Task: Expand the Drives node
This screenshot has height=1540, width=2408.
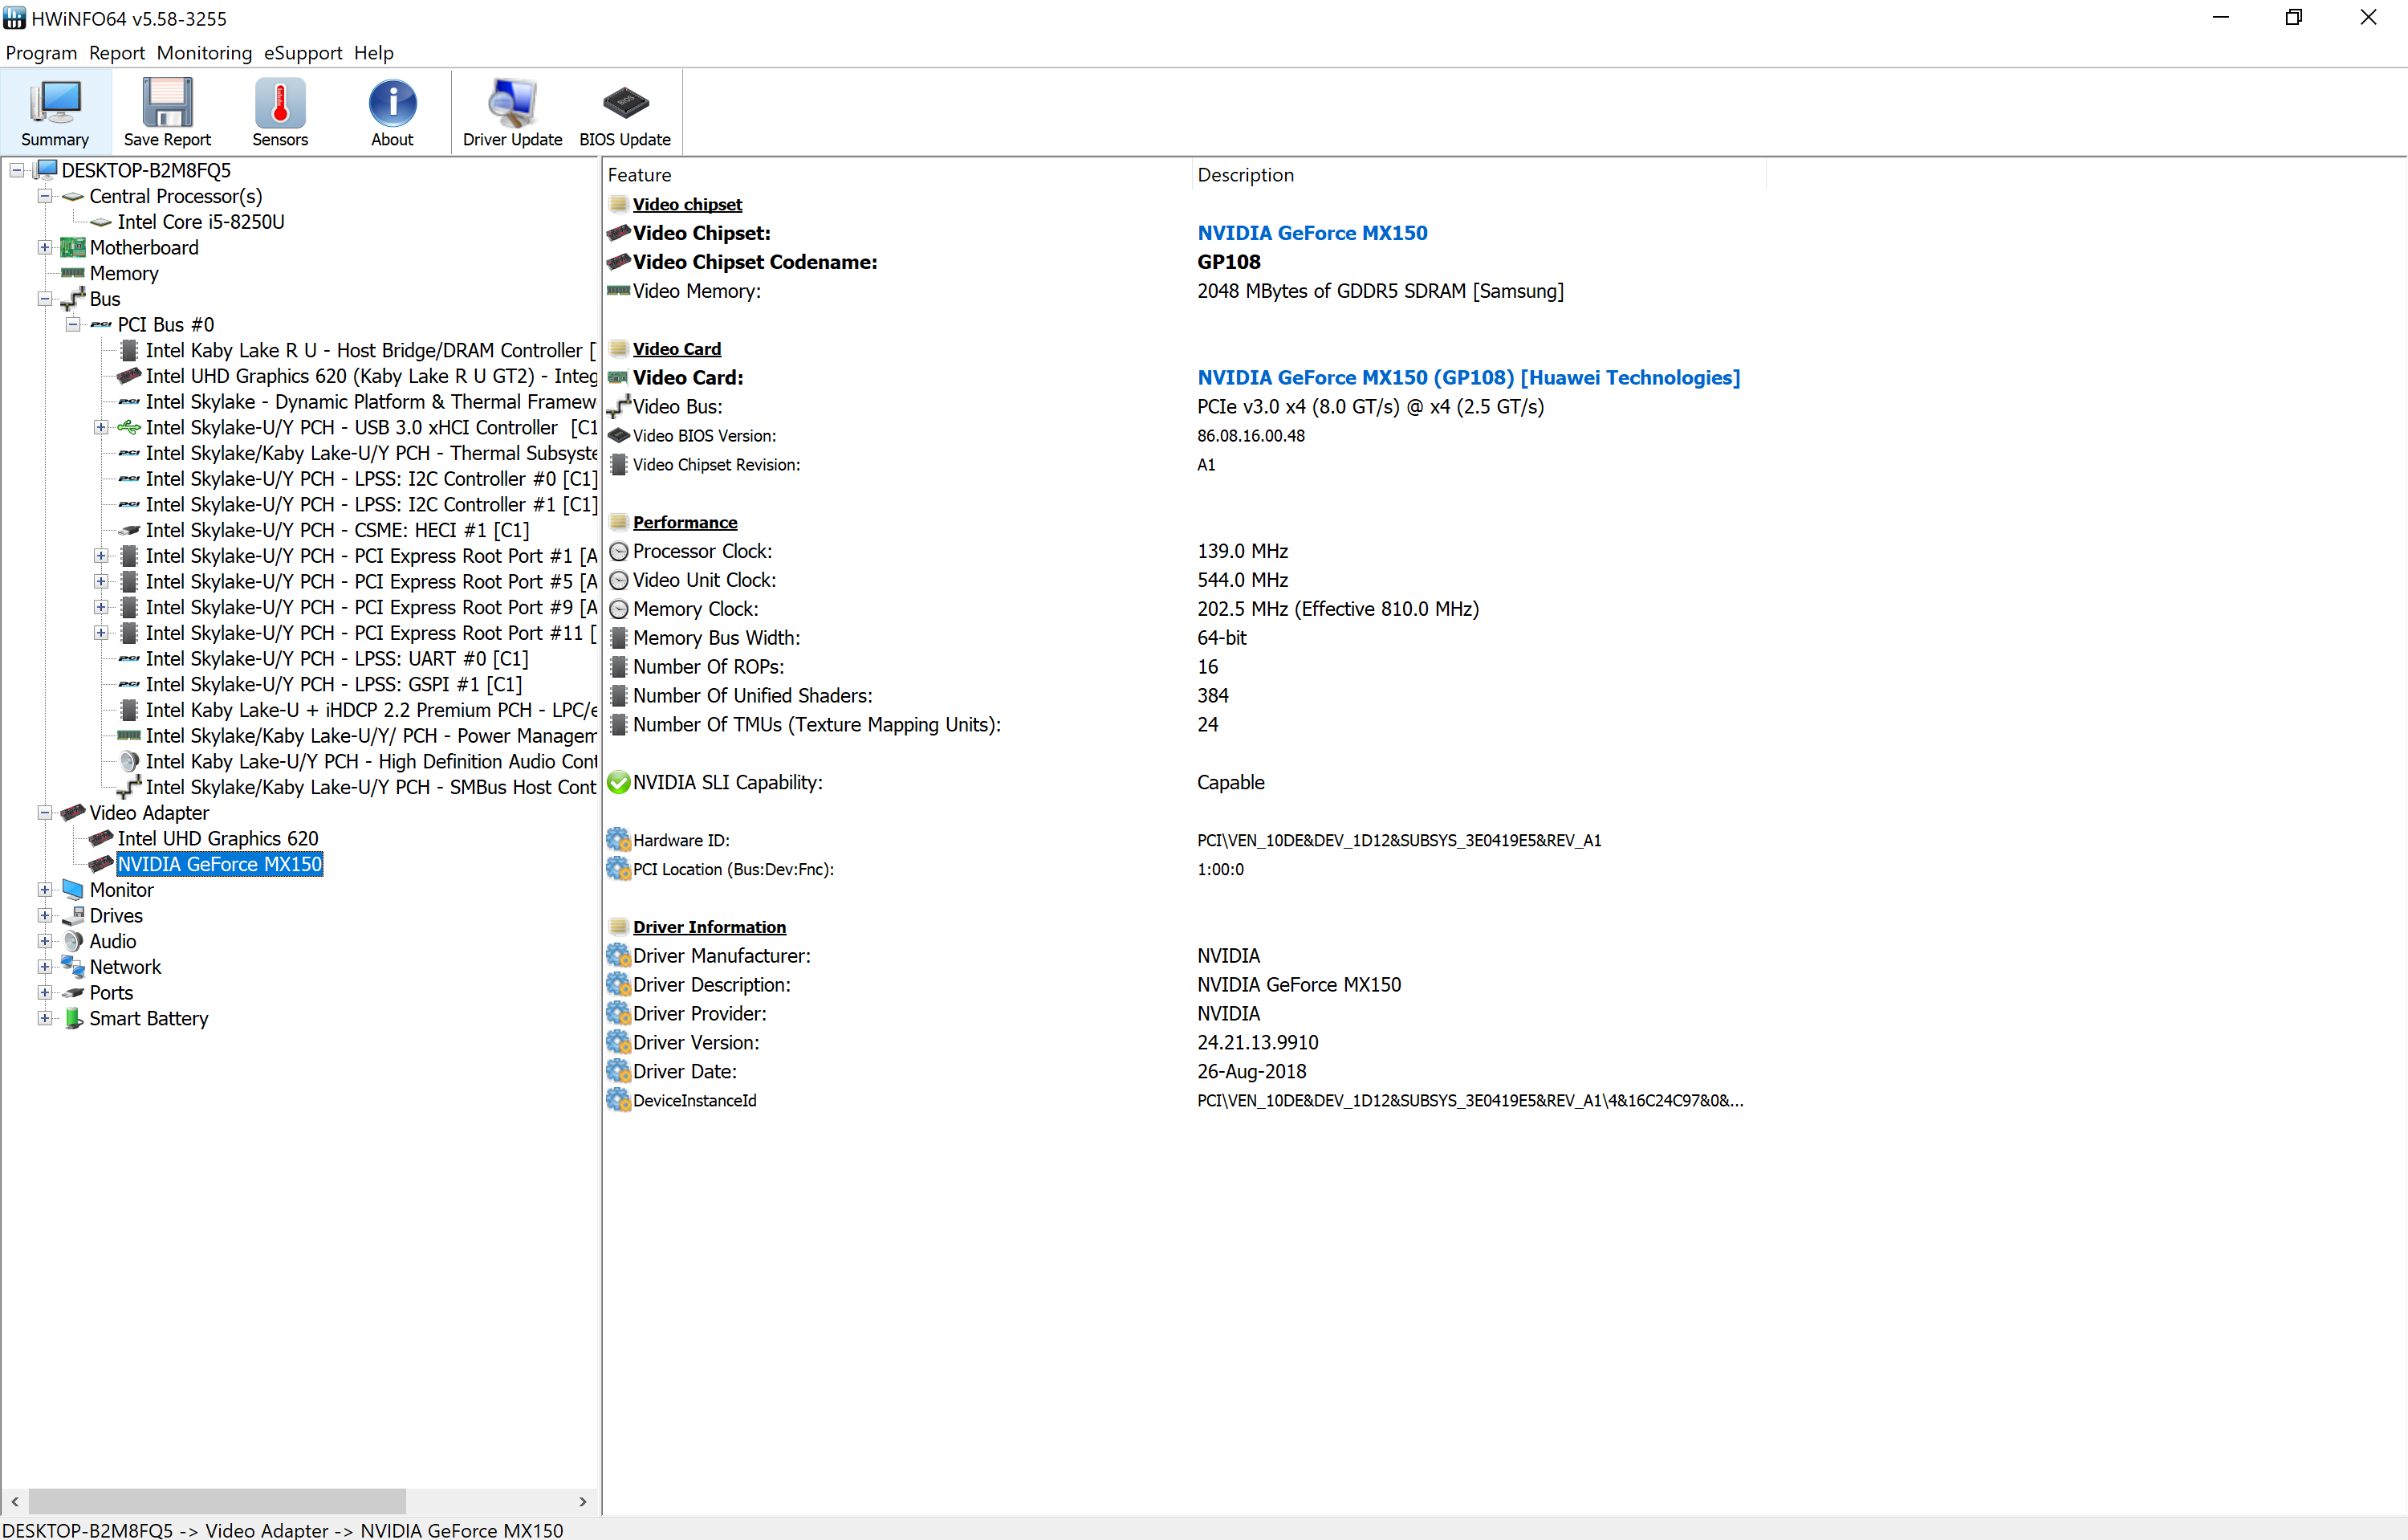Action: (x=45, y=915)
